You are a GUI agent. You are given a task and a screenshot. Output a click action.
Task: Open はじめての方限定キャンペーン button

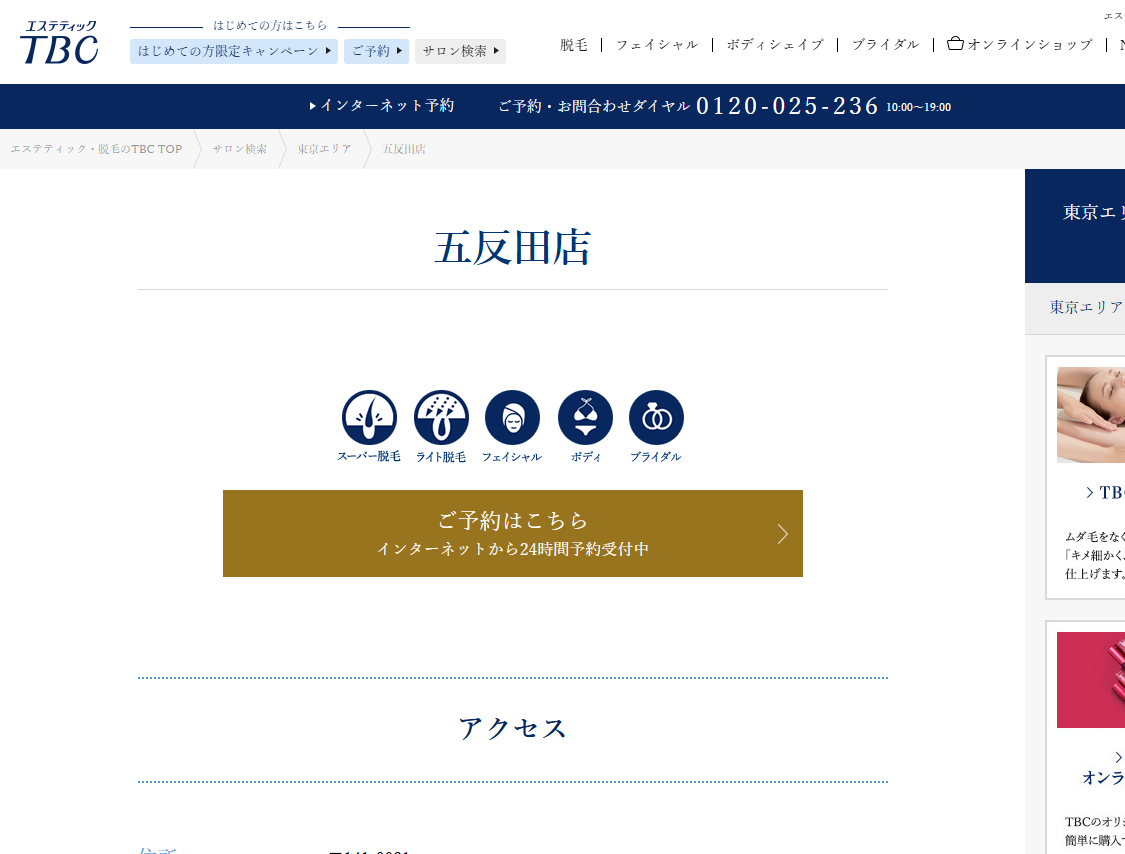pyautogui.click(x=234, y=51)
